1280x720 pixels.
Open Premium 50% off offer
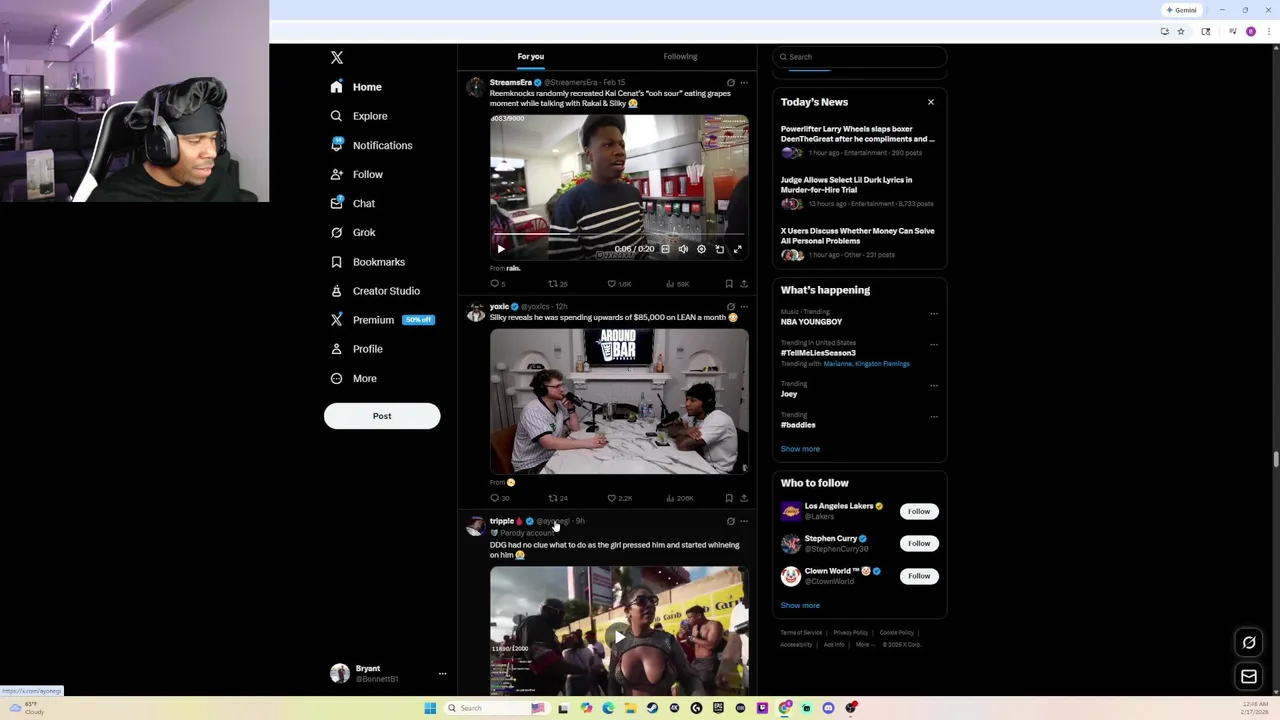382,320
